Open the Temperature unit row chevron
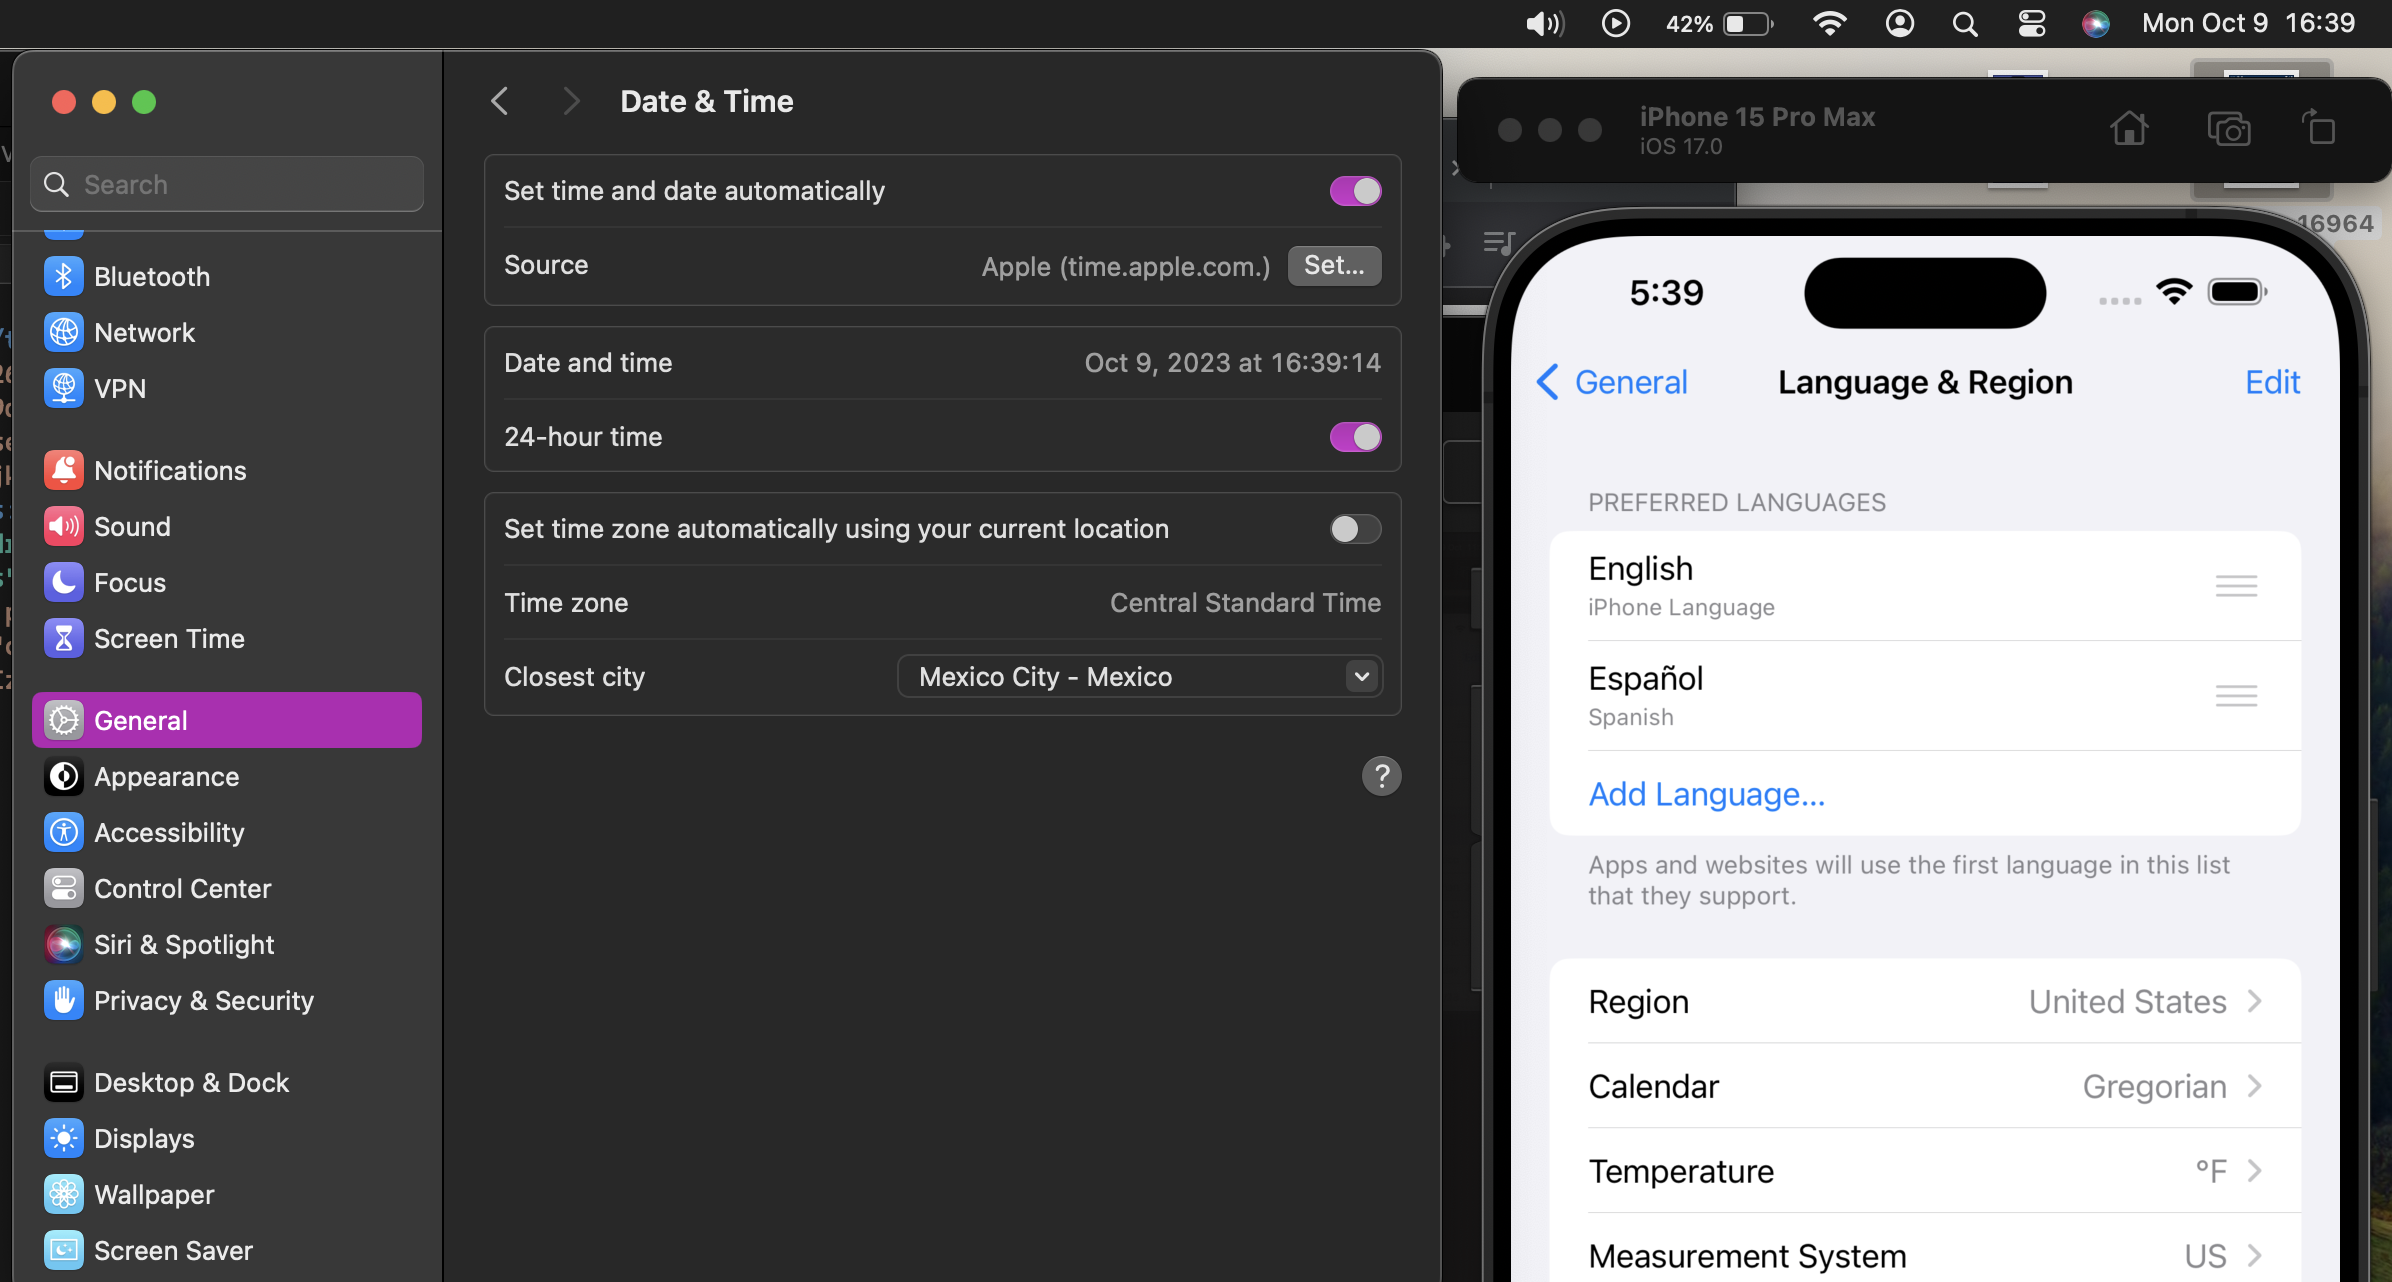The width and height of the screenshot is (2392, 1282). click(2254, 1170)
